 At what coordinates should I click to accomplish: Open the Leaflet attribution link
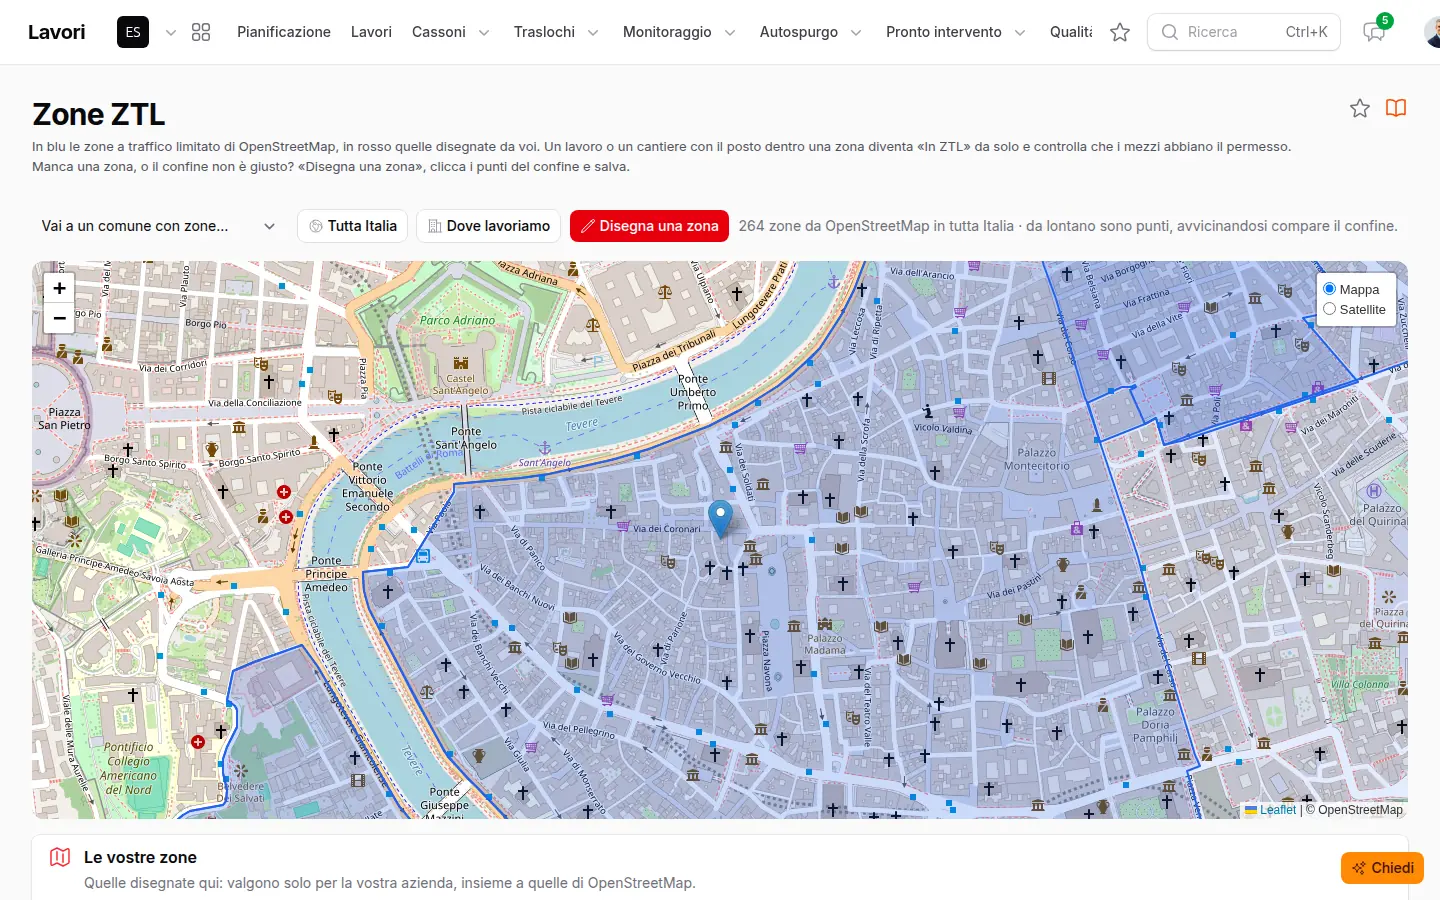[1270, 810]
